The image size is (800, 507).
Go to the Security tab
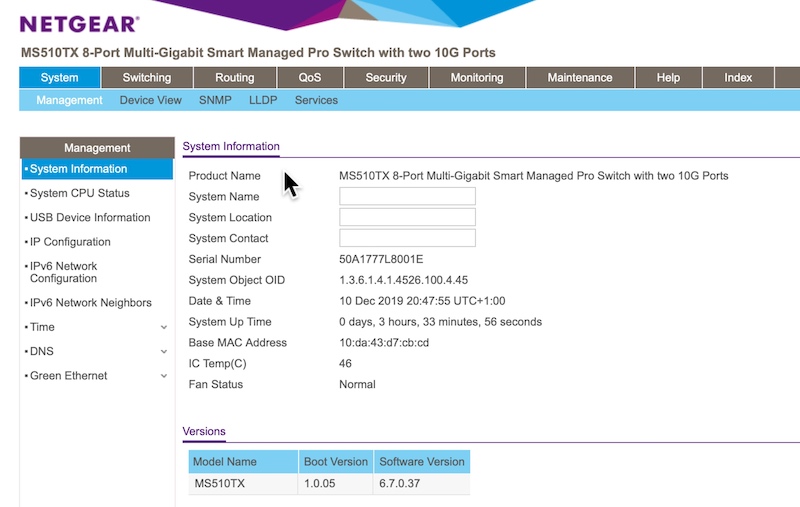386,78
